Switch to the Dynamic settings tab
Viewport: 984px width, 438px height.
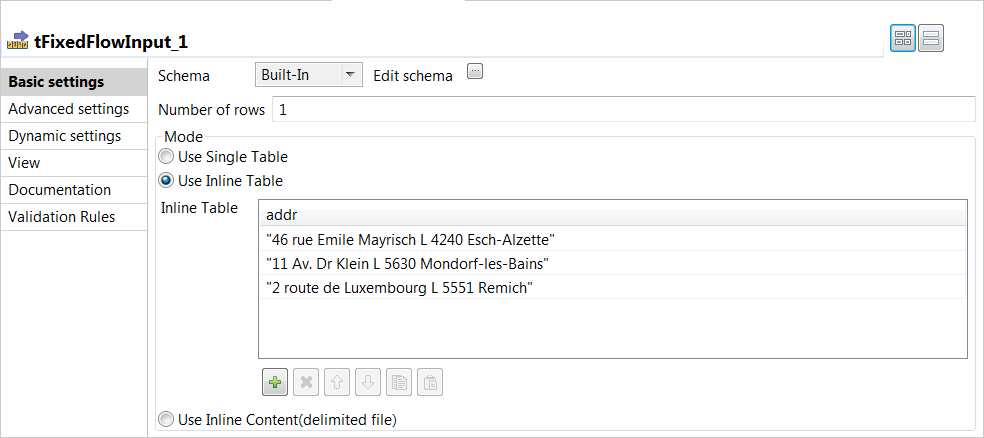(x=65, y=136)
